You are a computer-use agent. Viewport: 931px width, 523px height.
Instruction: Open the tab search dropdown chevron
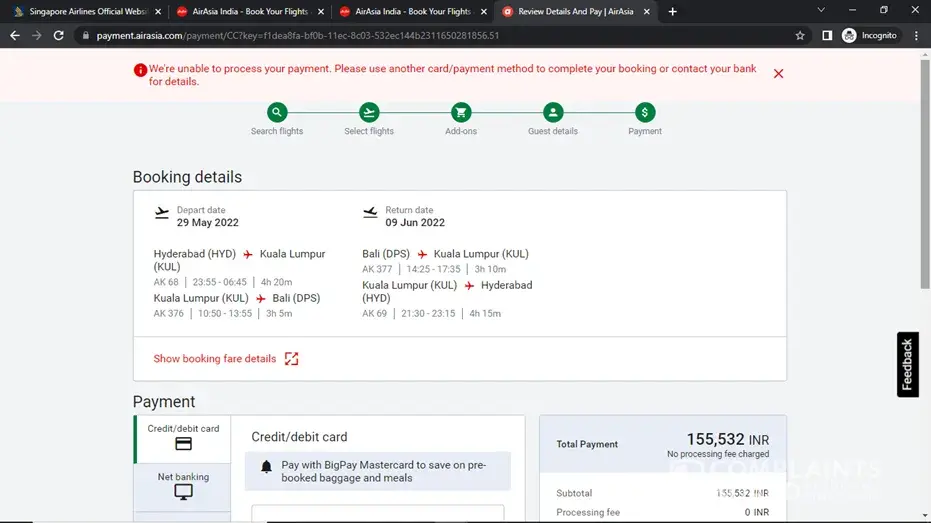(x=821, y=10)
